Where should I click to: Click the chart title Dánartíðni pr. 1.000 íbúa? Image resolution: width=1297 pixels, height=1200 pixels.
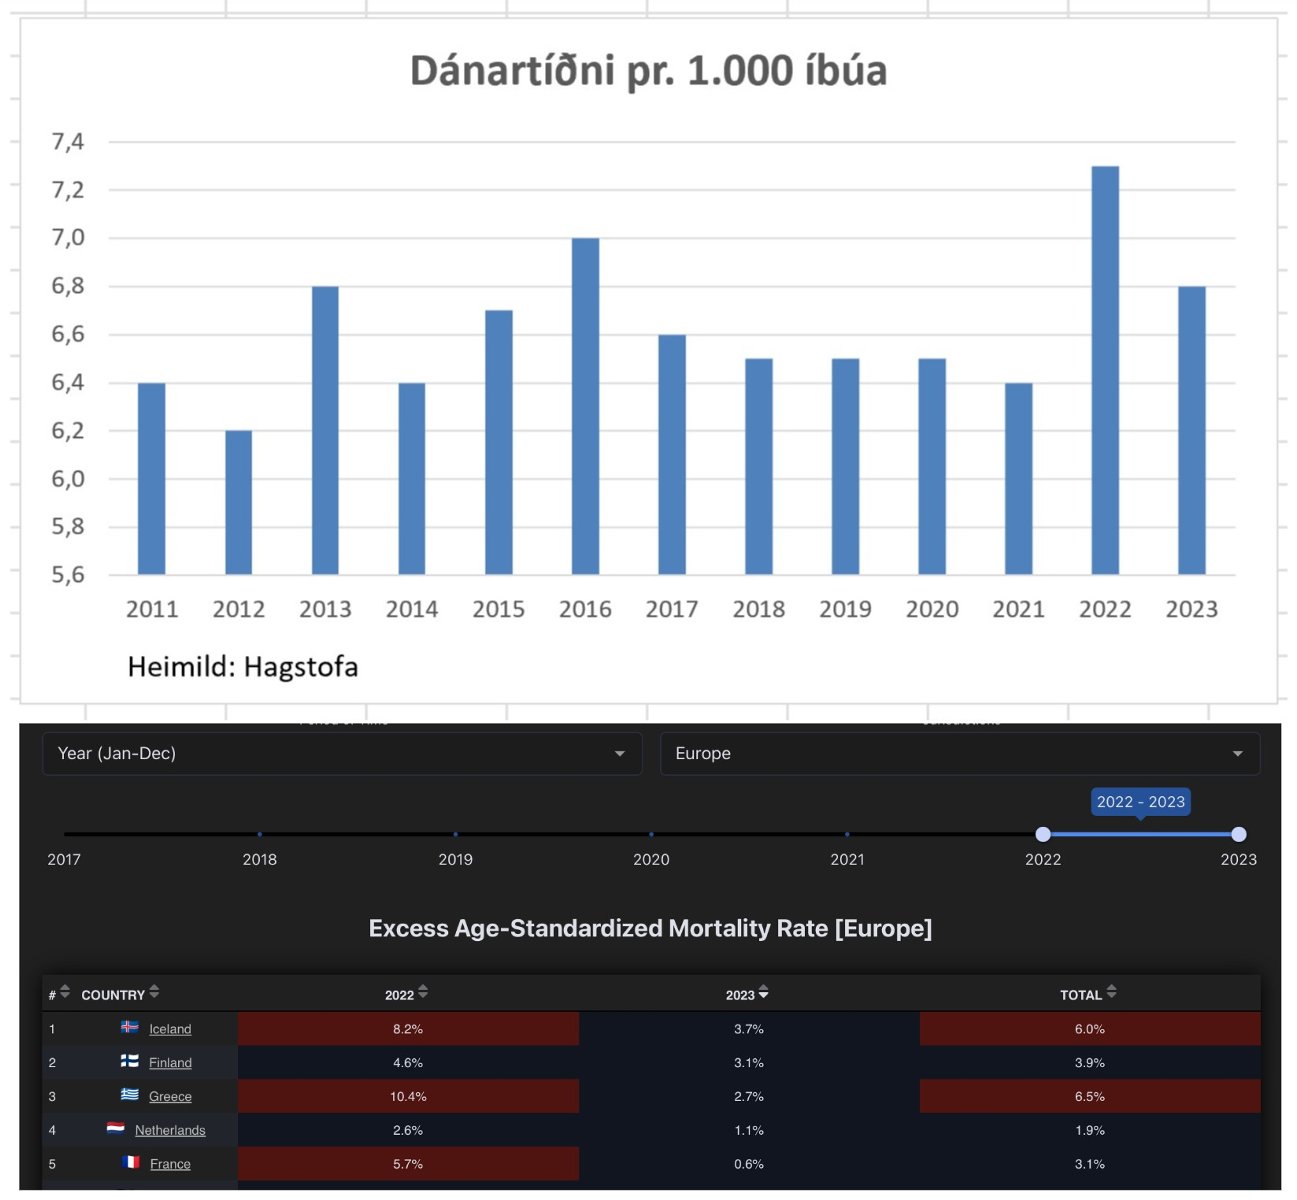(649, 72)
